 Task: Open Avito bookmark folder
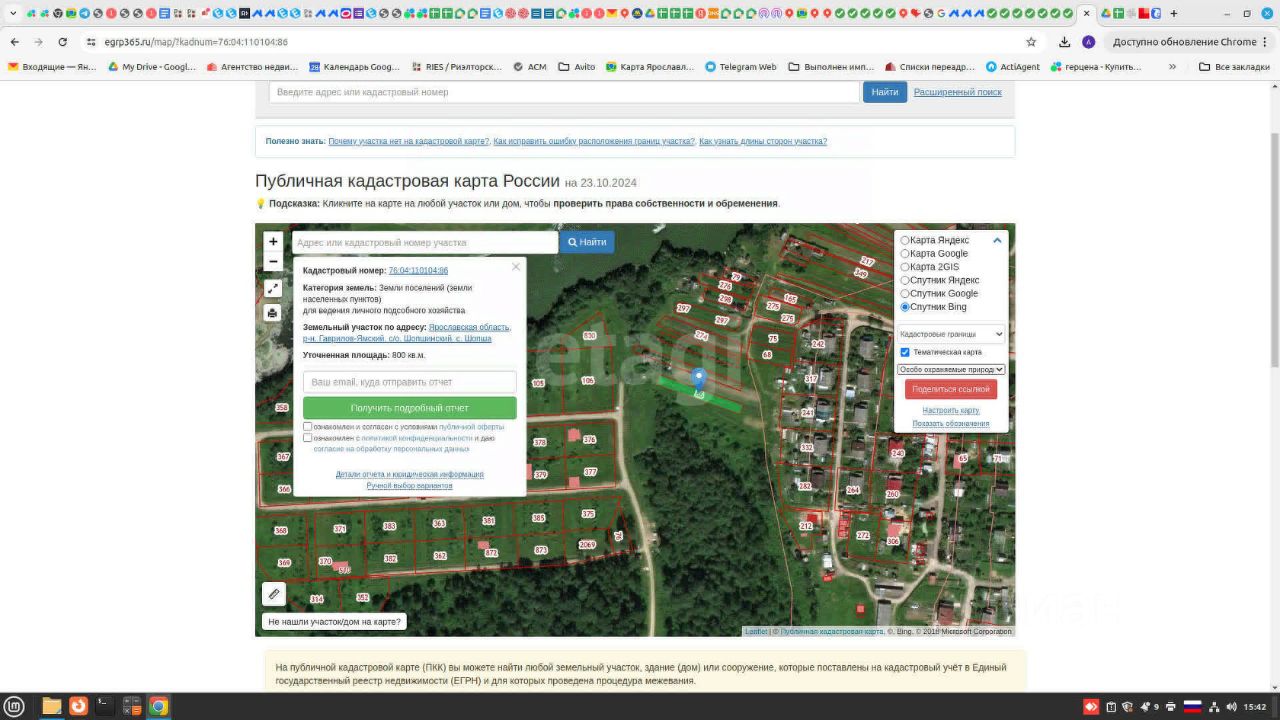click(x=577, y=67)
